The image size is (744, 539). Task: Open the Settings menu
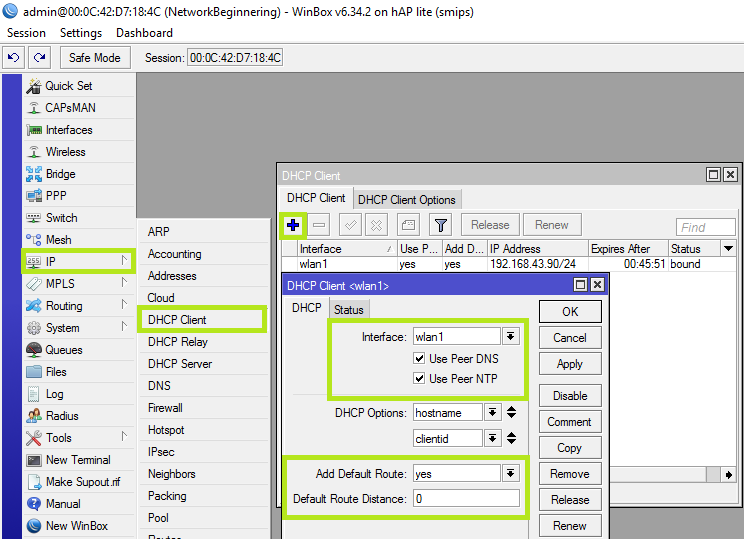coord(81,33)
